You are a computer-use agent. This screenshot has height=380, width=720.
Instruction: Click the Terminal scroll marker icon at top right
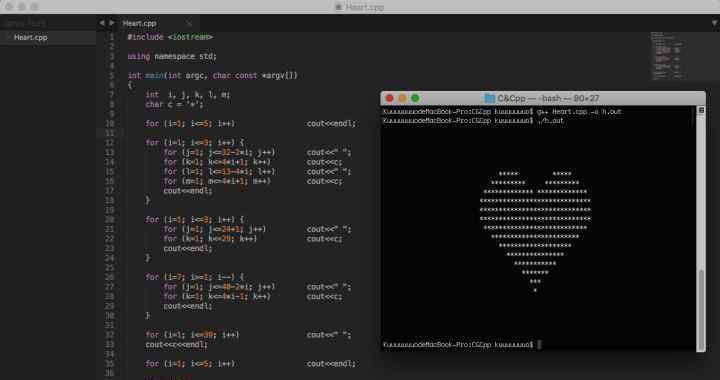pos(701,110)
